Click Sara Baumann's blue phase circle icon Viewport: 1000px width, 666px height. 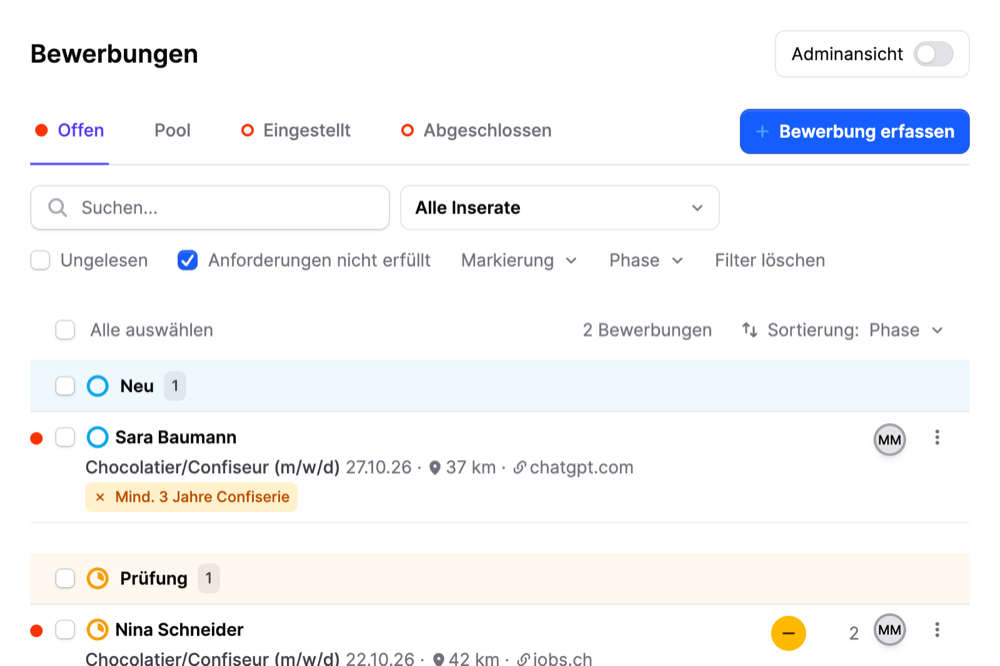coord(98,438)
